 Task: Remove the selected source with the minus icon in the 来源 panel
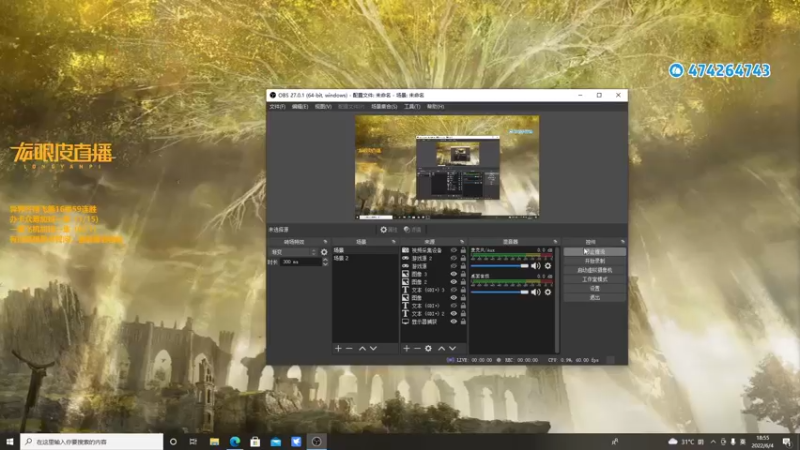click(x=417, y=348)
